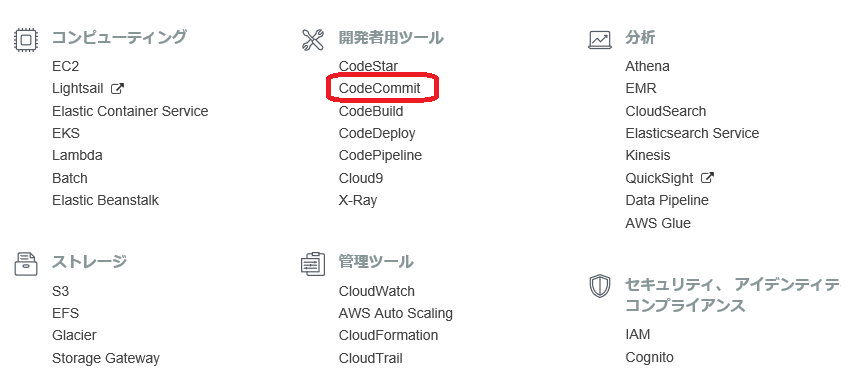Open the CodeCommit service
The width and height of the screenshot is (853, 381).
[x=380, y=88]
